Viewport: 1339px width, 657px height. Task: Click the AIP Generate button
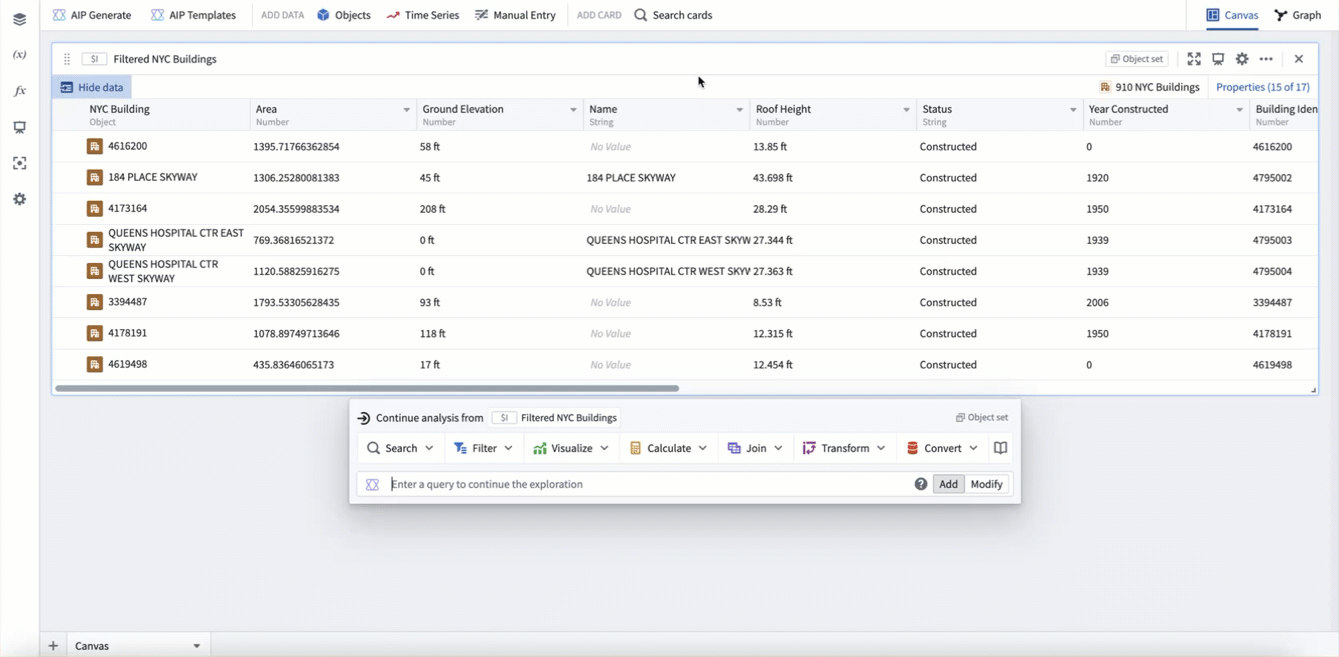point(92,15)
